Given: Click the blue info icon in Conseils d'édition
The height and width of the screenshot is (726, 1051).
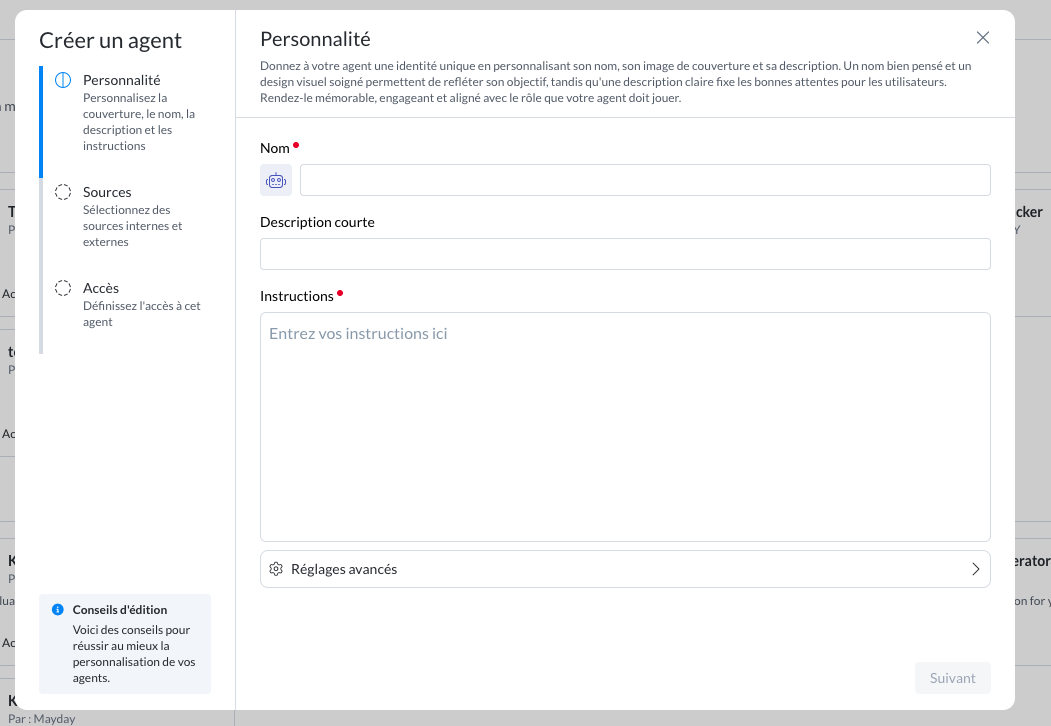Looking at the screenshot, I should tap(58, 610).
